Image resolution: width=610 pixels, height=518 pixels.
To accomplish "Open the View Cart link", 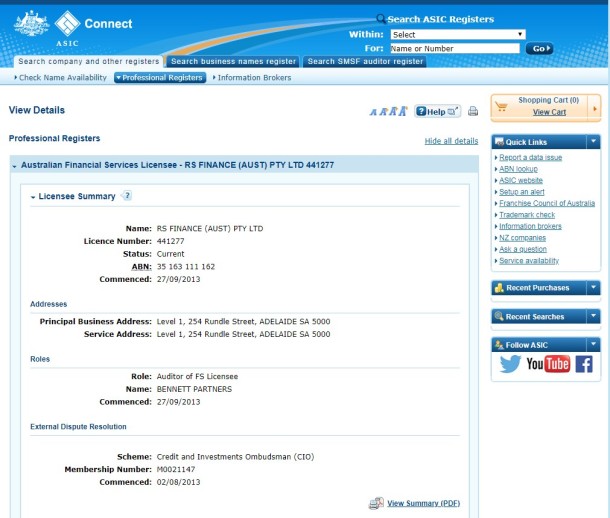I will point(549,112).
